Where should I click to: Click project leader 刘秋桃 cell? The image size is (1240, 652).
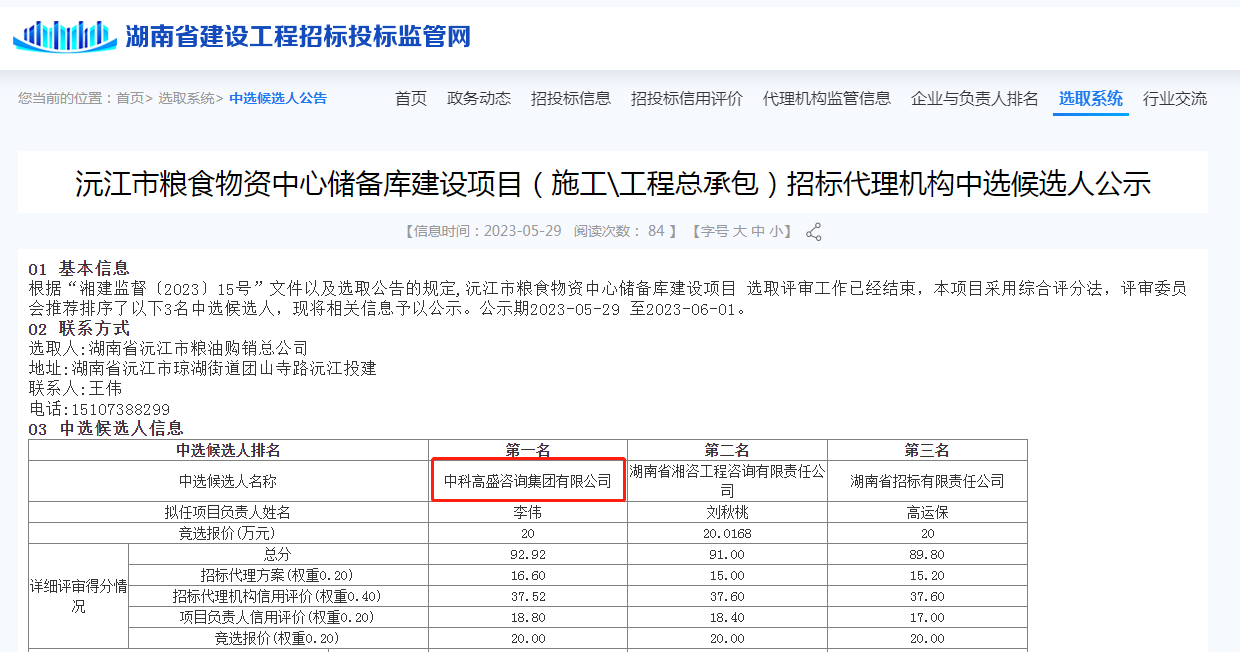coord(727,512)
